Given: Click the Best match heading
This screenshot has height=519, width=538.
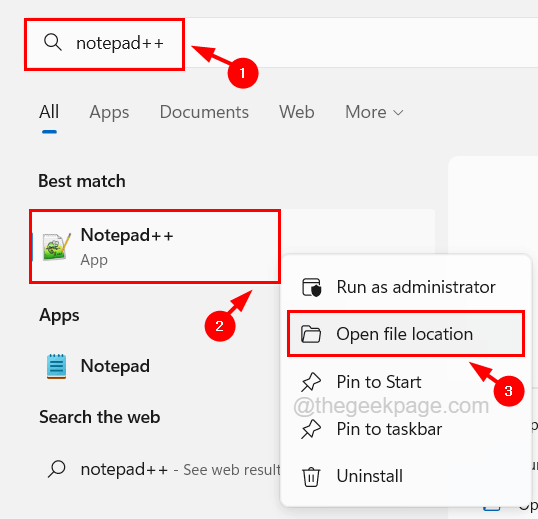Looking at the screenshot, I should point(82,181).
